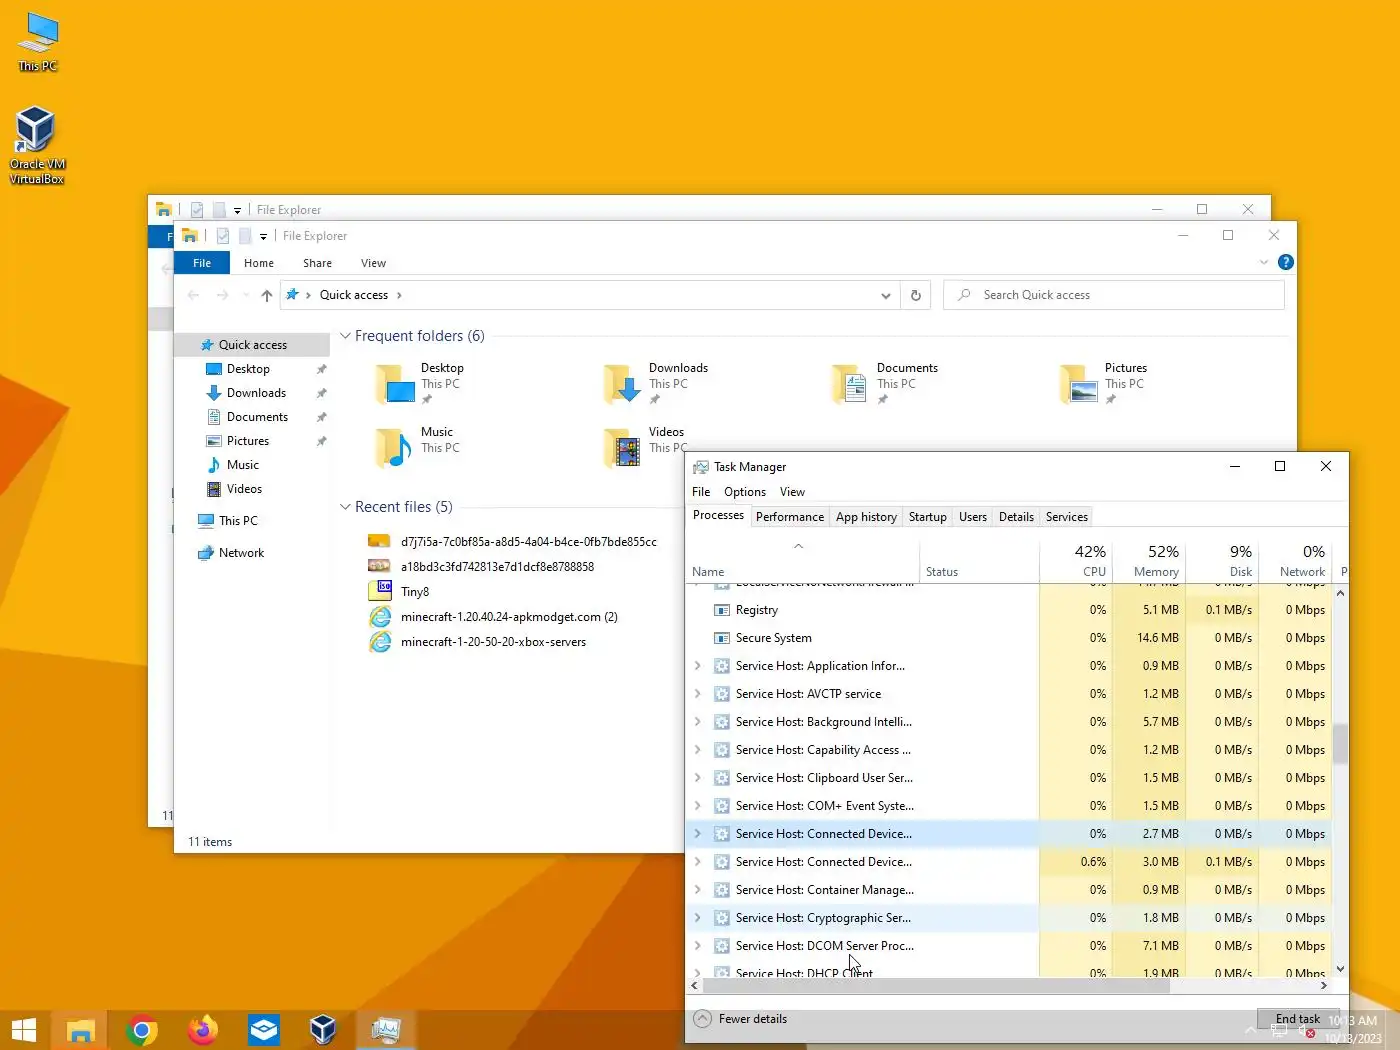Open the Users tab
This screenshot has width=1400, height=1050.
click(x=972, y=517)
